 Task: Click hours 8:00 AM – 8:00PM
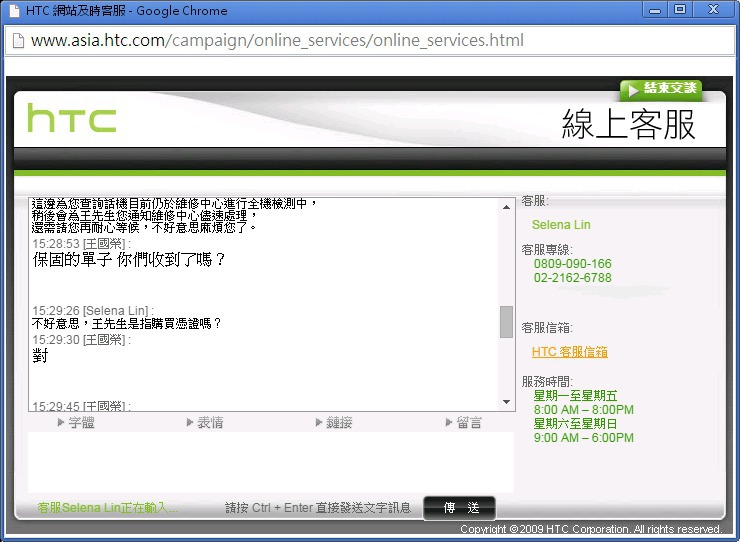tap(584, 409)
